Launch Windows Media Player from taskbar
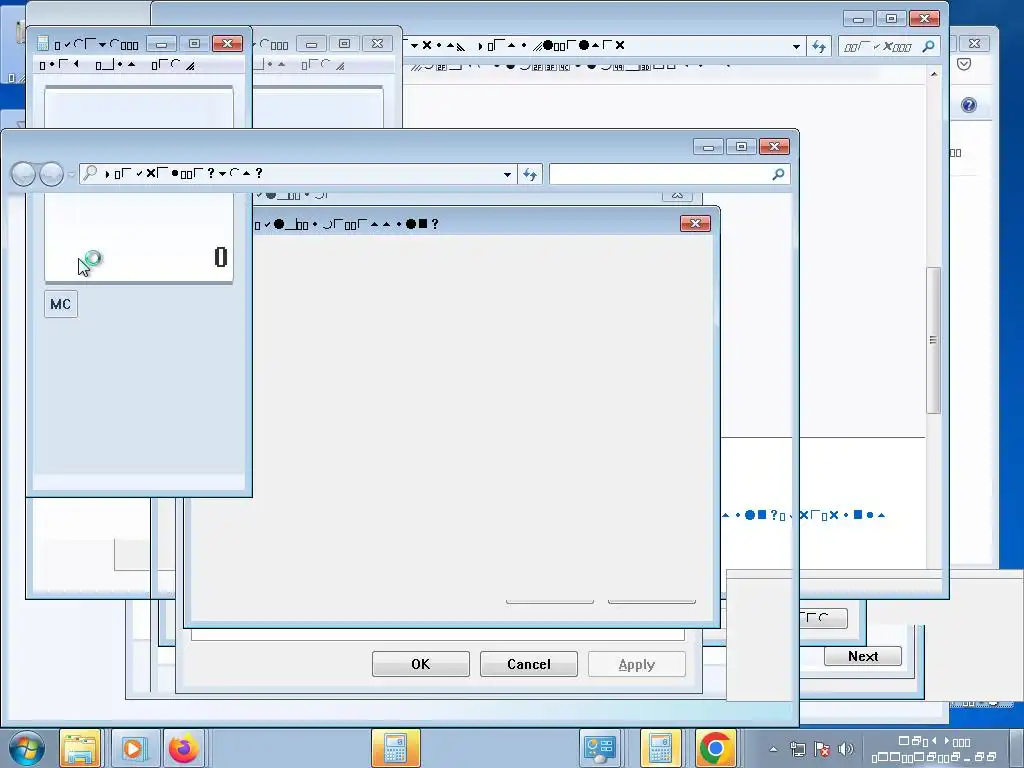The image size is (1024, 768). [133, 748]
